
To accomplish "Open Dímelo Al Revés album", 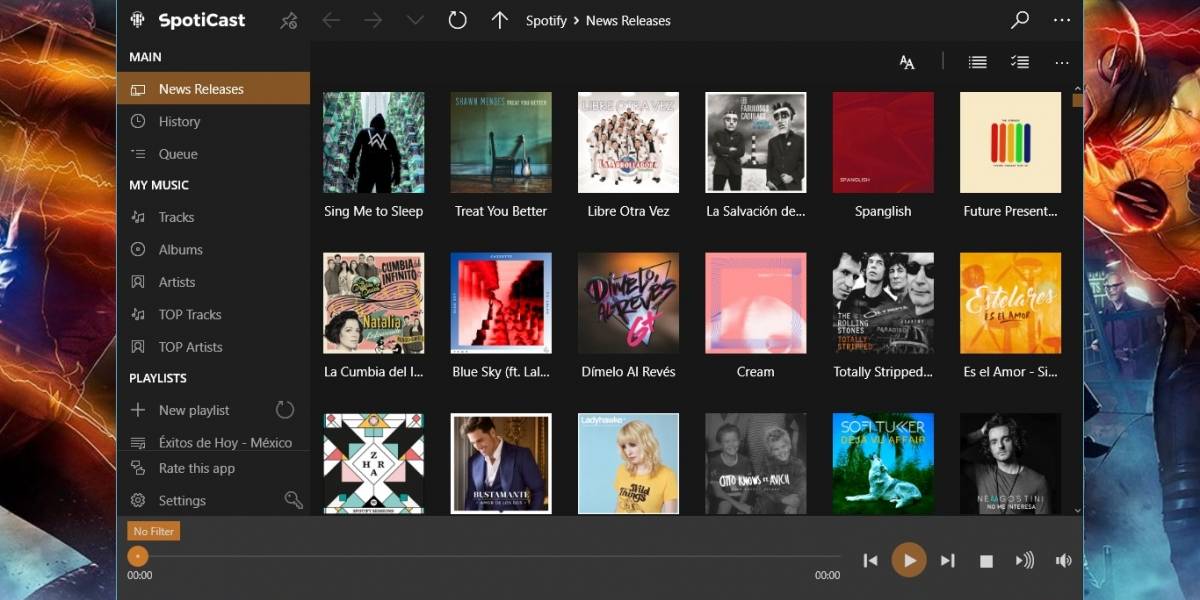I will (x=628, y=303).
